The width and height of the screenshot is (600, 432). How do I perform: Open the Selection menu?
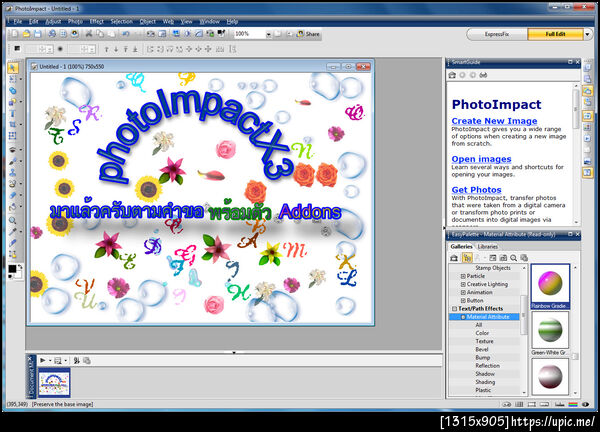point(122,21)
